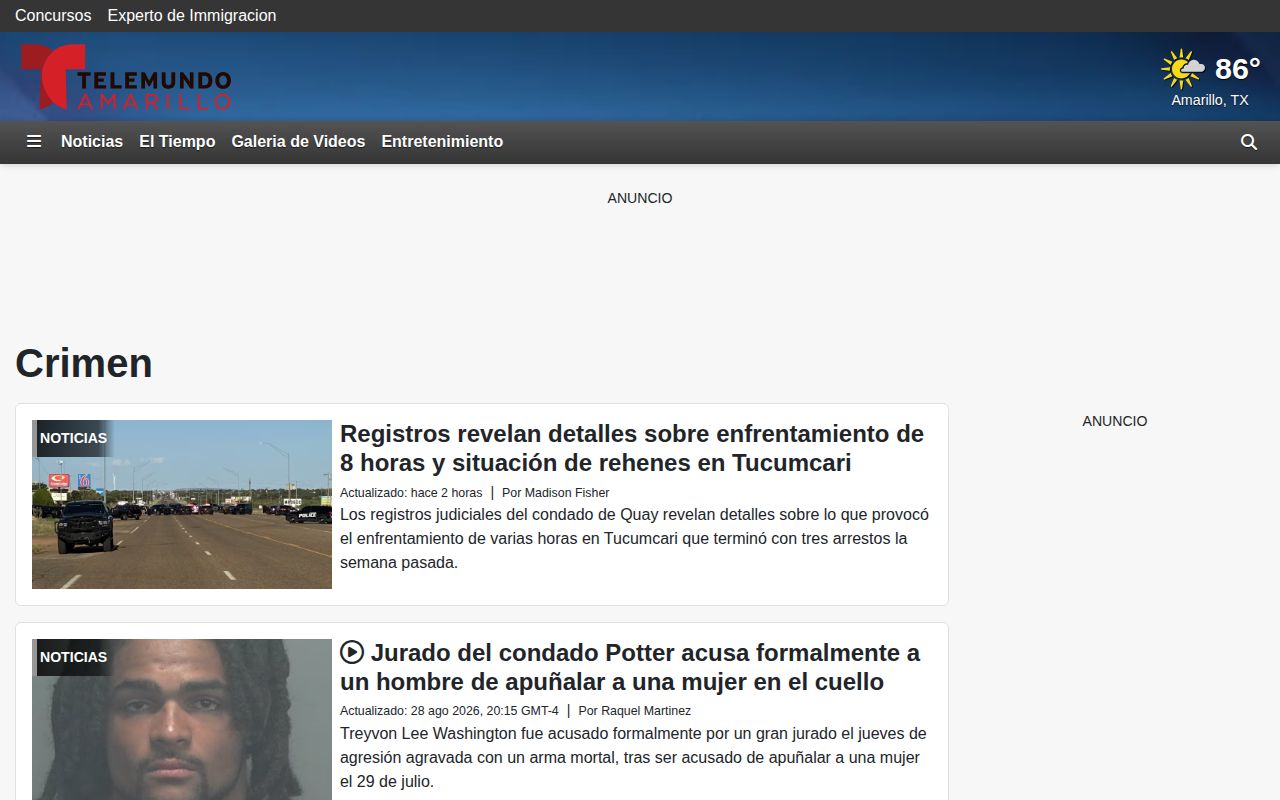
Task: Select Noticias in the navigation bar
Action: [92, 142]
